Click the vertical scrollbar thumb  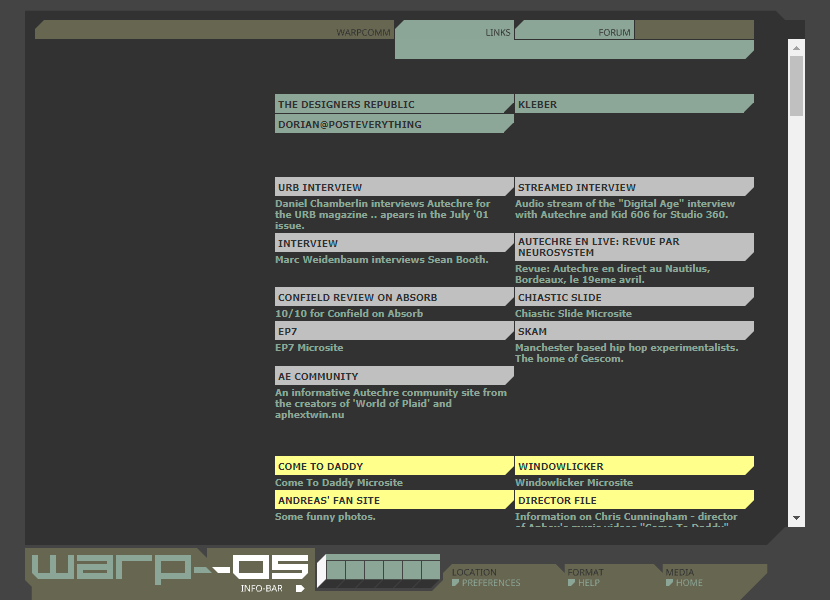click(x=796, y=86)
